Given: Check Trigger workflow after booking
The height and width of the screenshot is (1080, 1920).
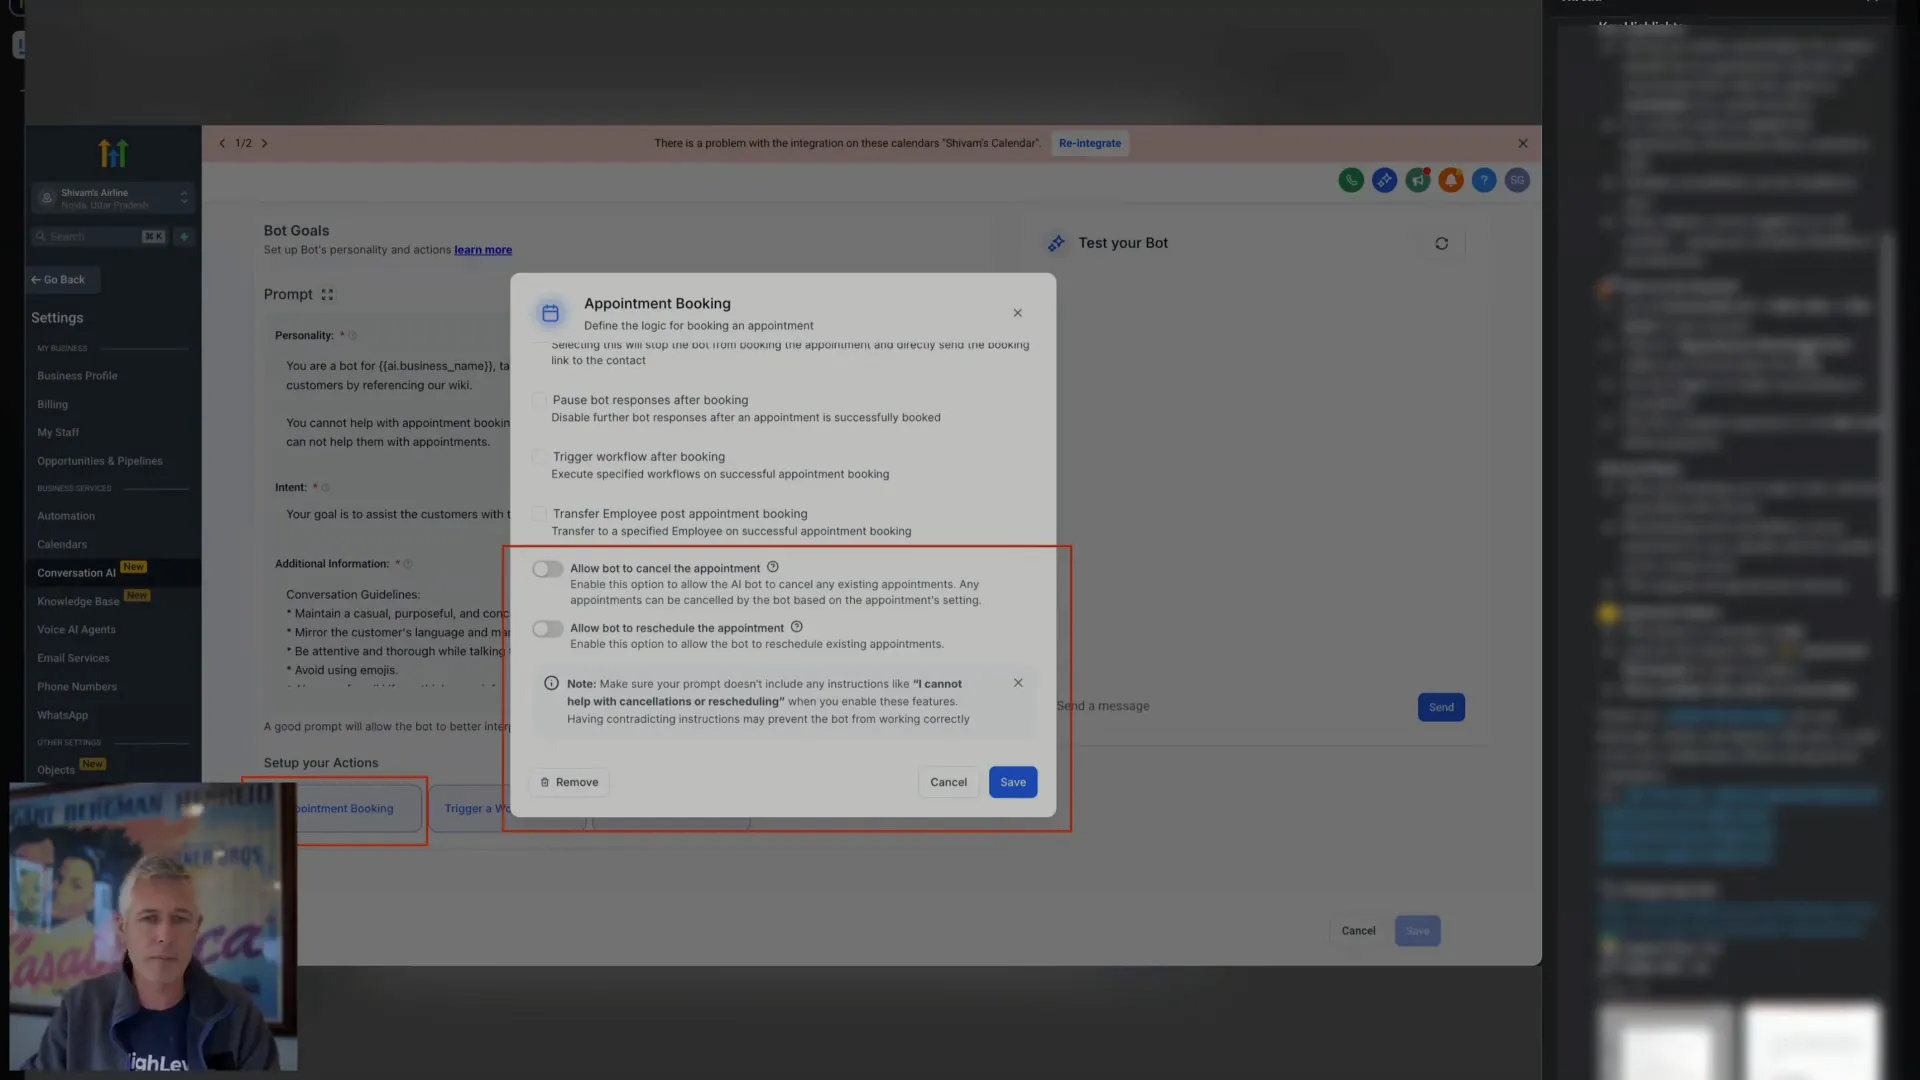Looking at the screenshot, I should [539, 457].
